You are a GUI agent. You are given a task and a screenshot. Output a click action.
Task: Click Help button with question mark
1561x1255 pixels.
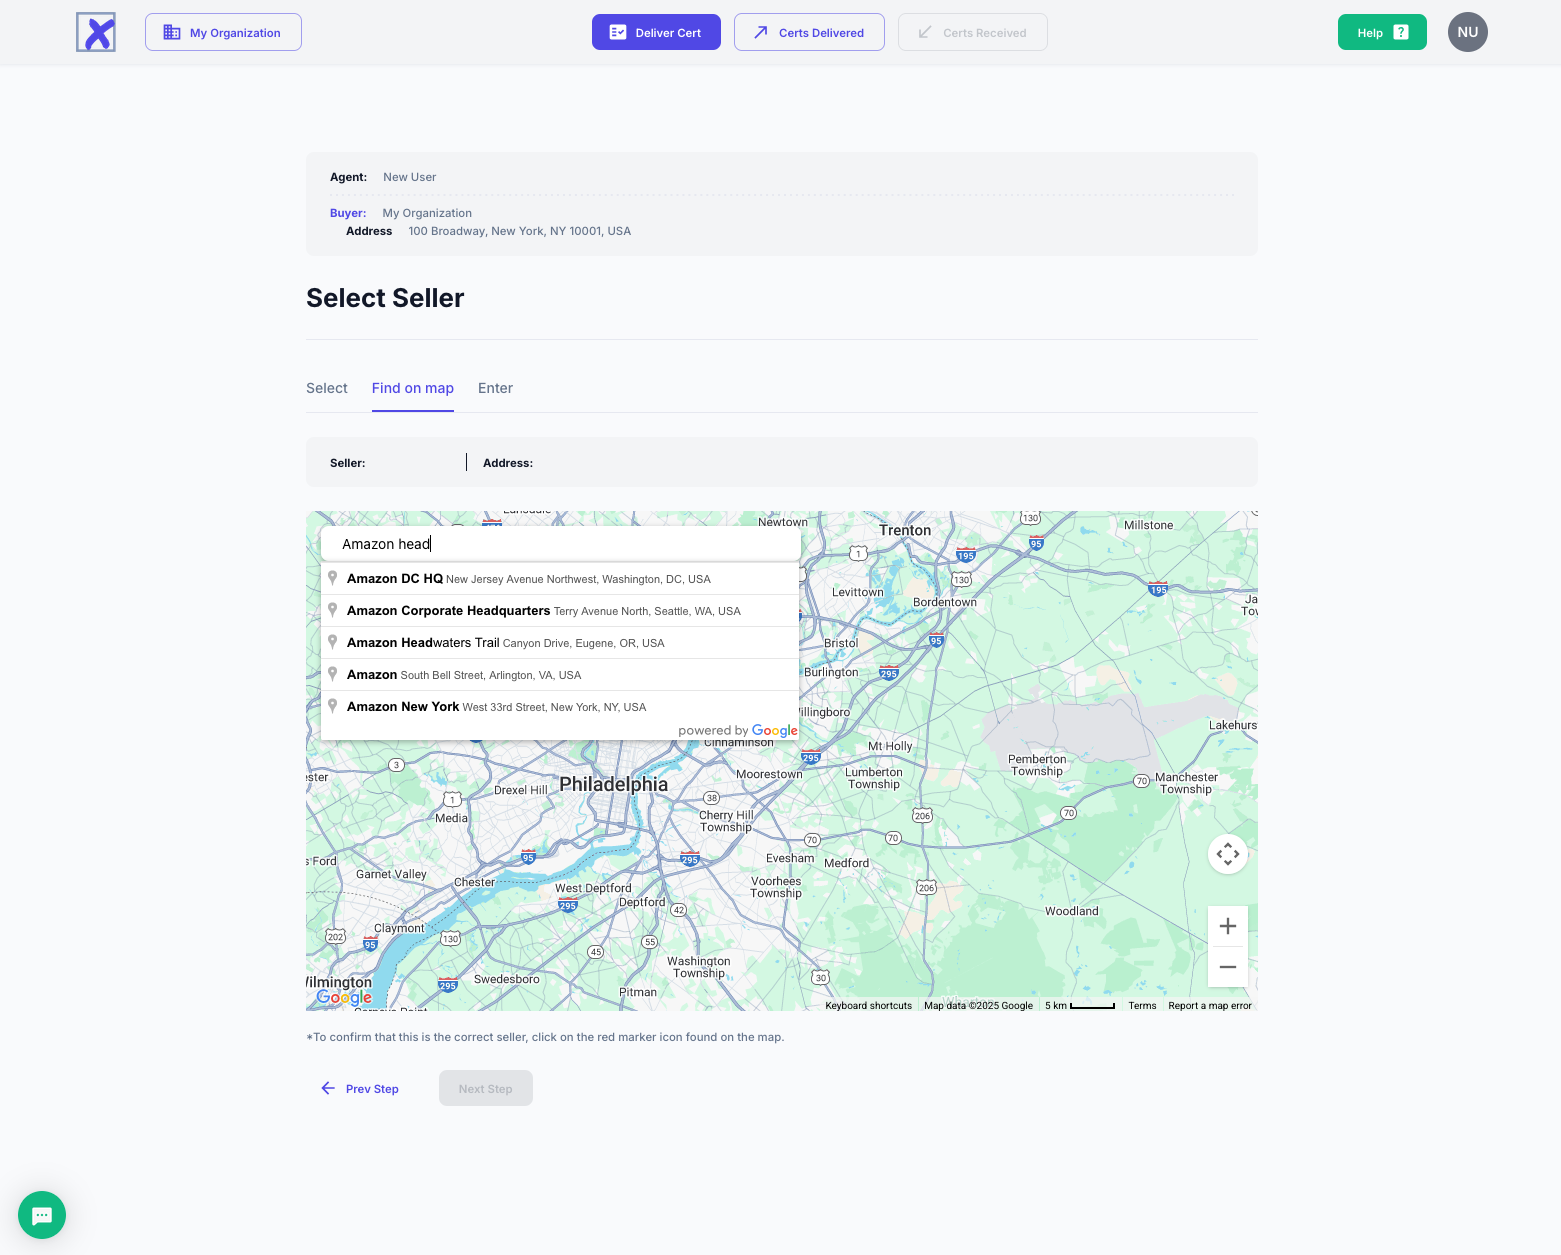click(1381, 32)
